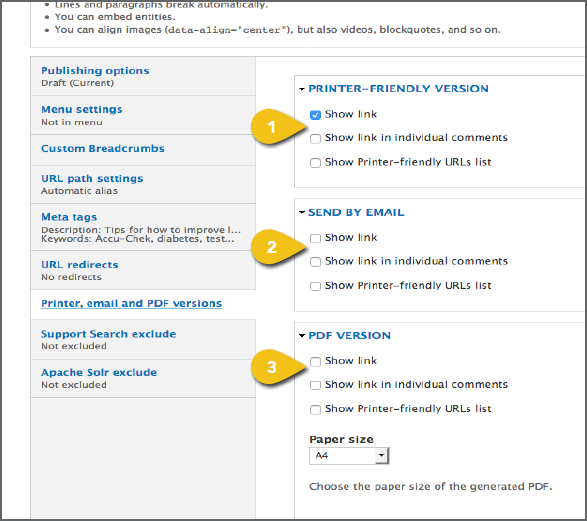Open the Publishing options vertical tab
This screenshot has width=587, height=521.
[x=143, y=76]
